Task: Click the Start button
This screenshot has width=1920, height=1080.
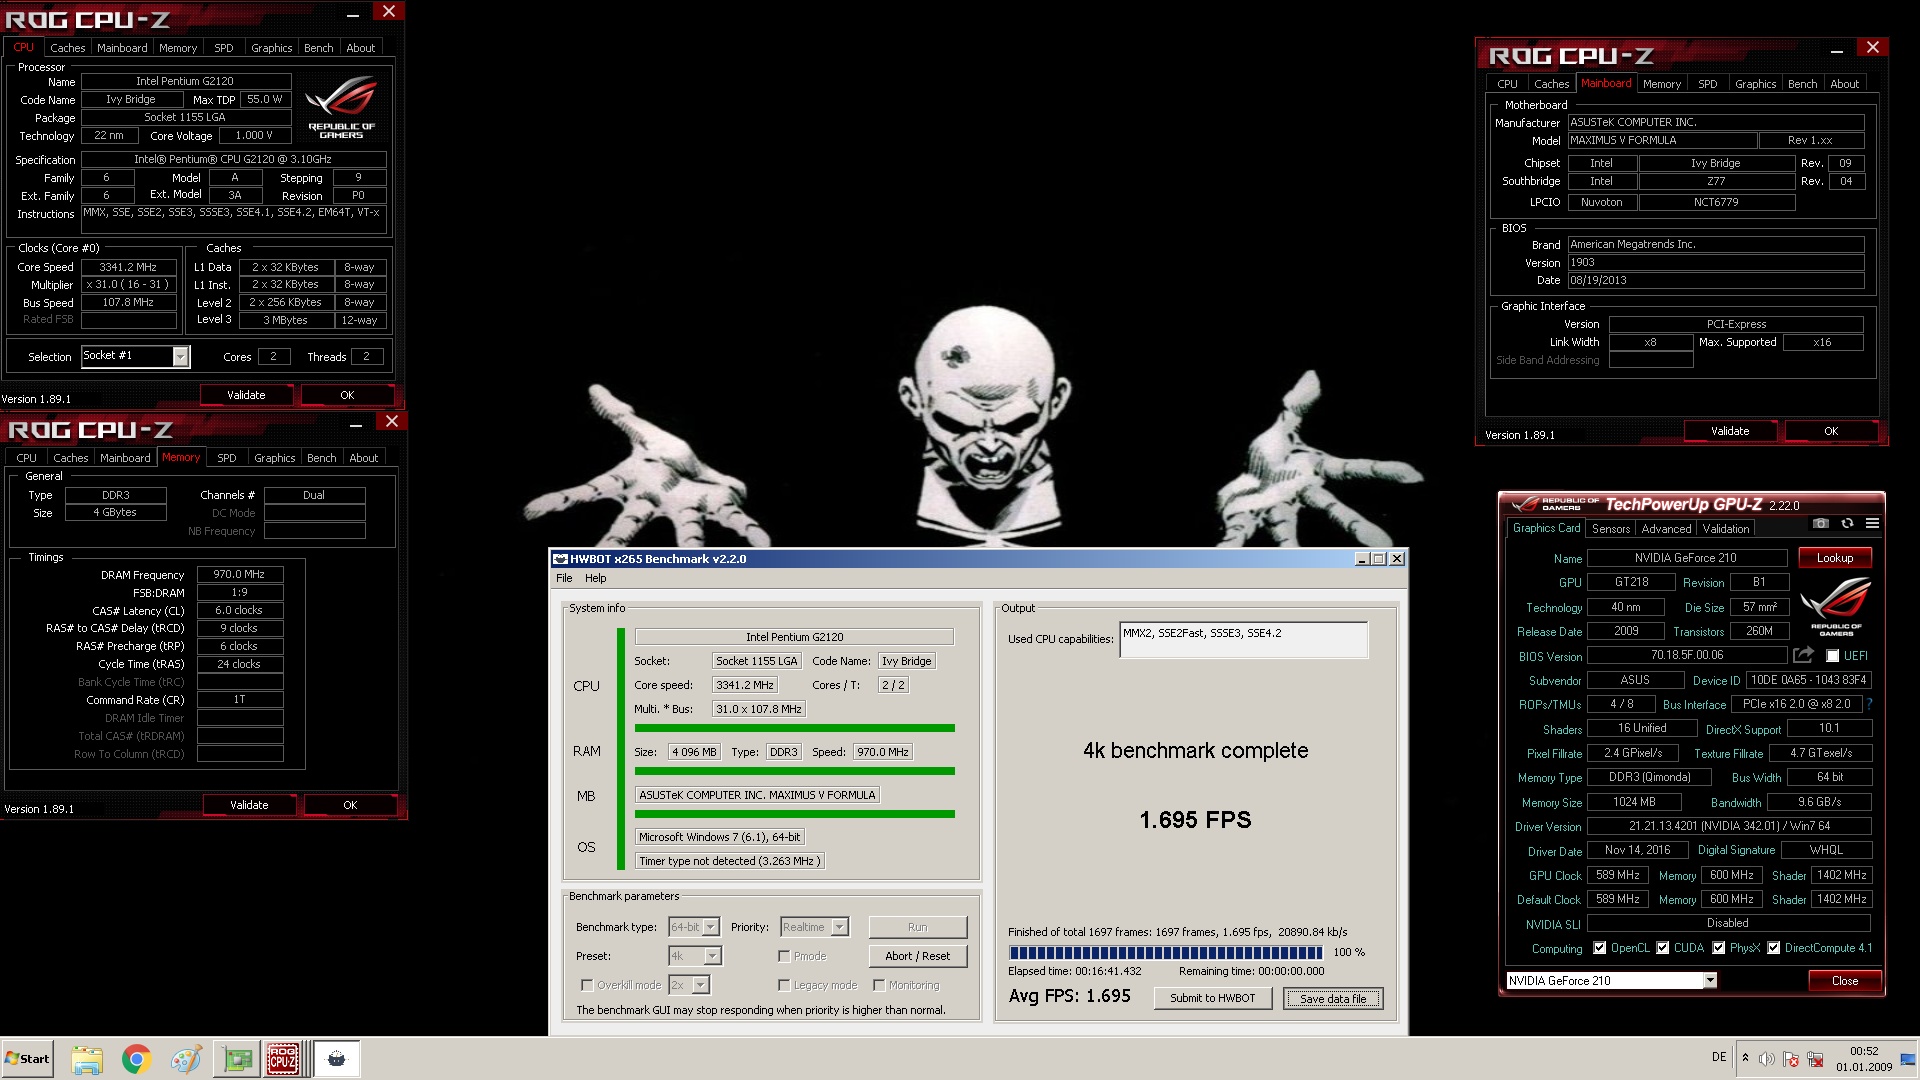Action: pos(27,1059)
